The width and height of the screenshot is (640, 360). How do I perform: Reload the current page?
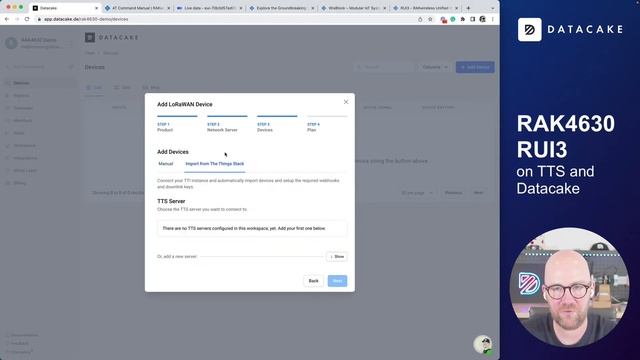click(x=27, y=19)
